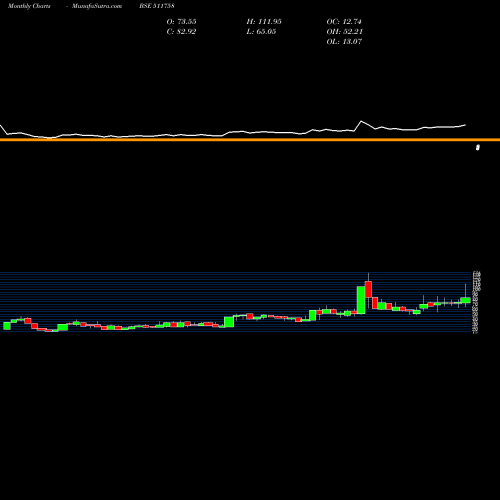This screenshot has width=500, height=500.
Task: Click the tallest green candlestick in the chart
Action: point(361,300)
